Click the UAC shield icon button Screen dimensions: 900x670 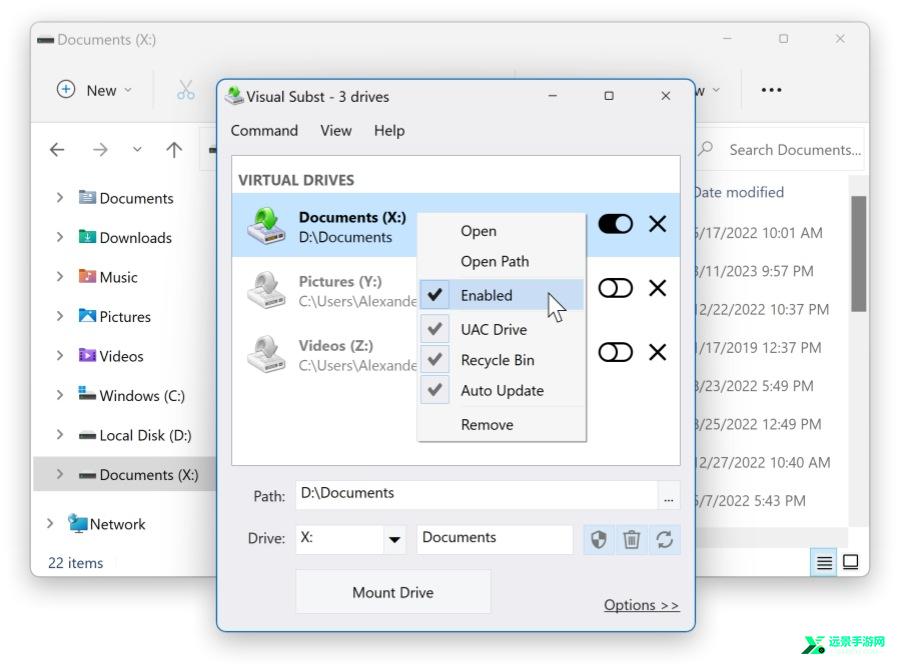click(599, 540)
